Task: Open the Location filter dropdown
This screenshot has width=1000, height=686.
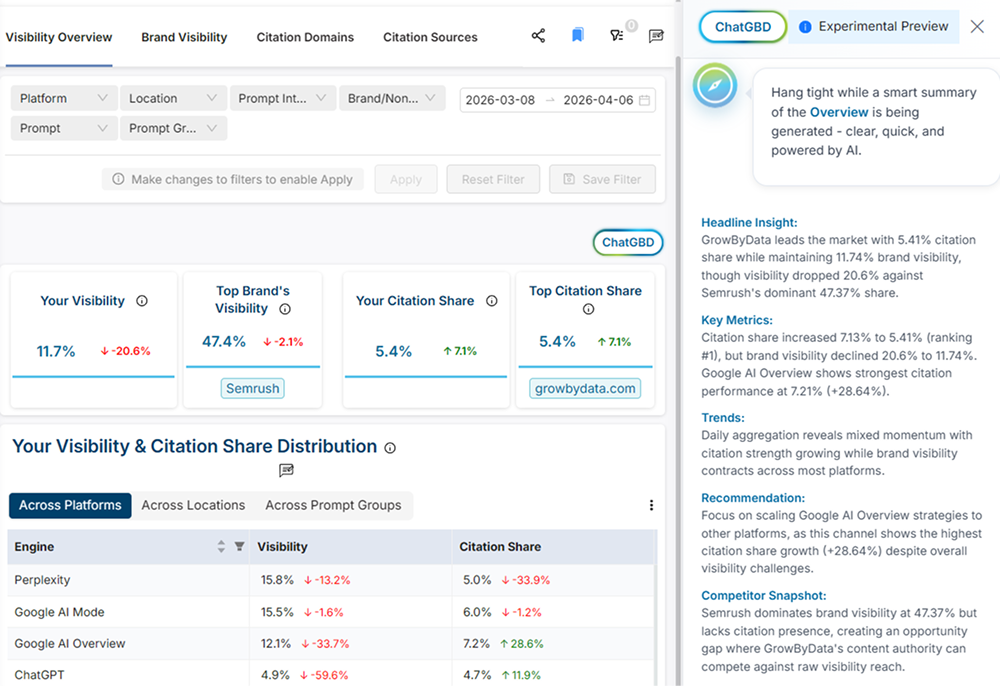Action: pos(172,98)
